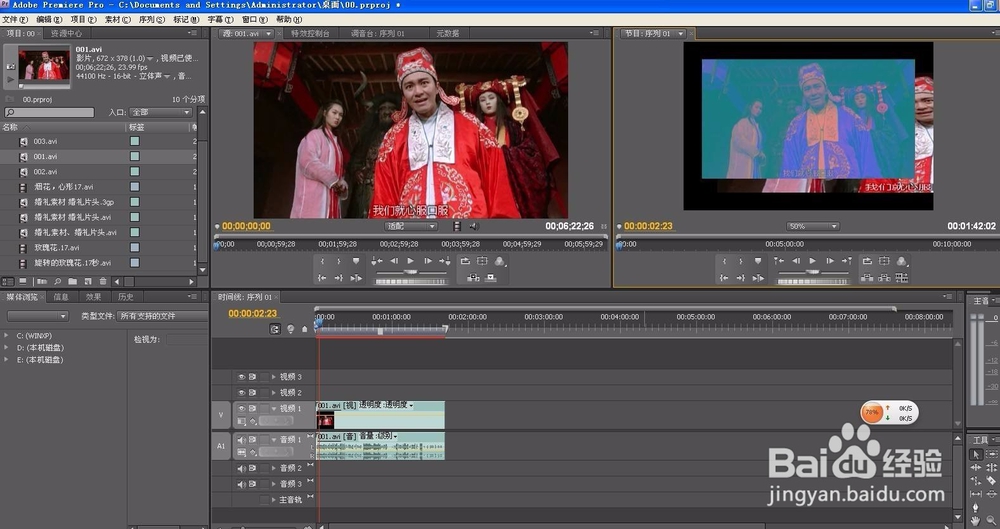Click Extract button in Program monitor
The image size is (1000, 529).
click(884, 278)
